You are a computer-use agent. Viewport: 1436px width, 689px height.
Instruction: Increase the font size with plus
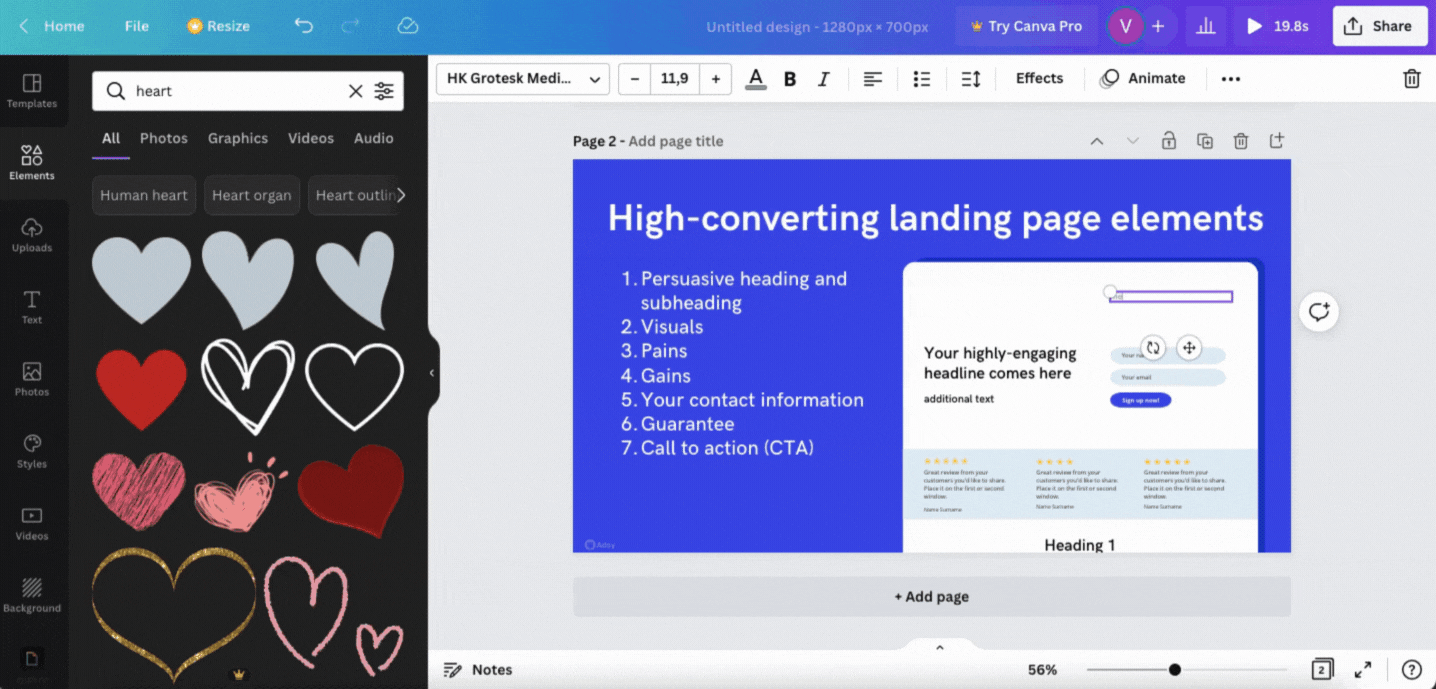click(x=715, y=79)
